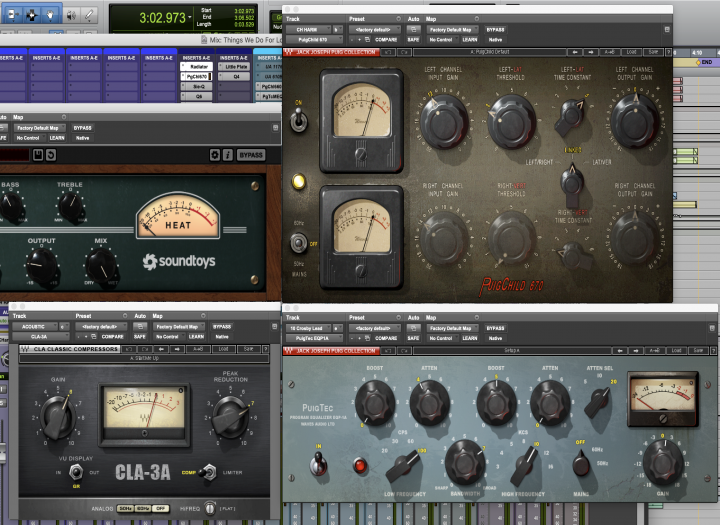720x525 pixels.
Task: Open main counter time format dropdown arrow
Action: [189, 18]
